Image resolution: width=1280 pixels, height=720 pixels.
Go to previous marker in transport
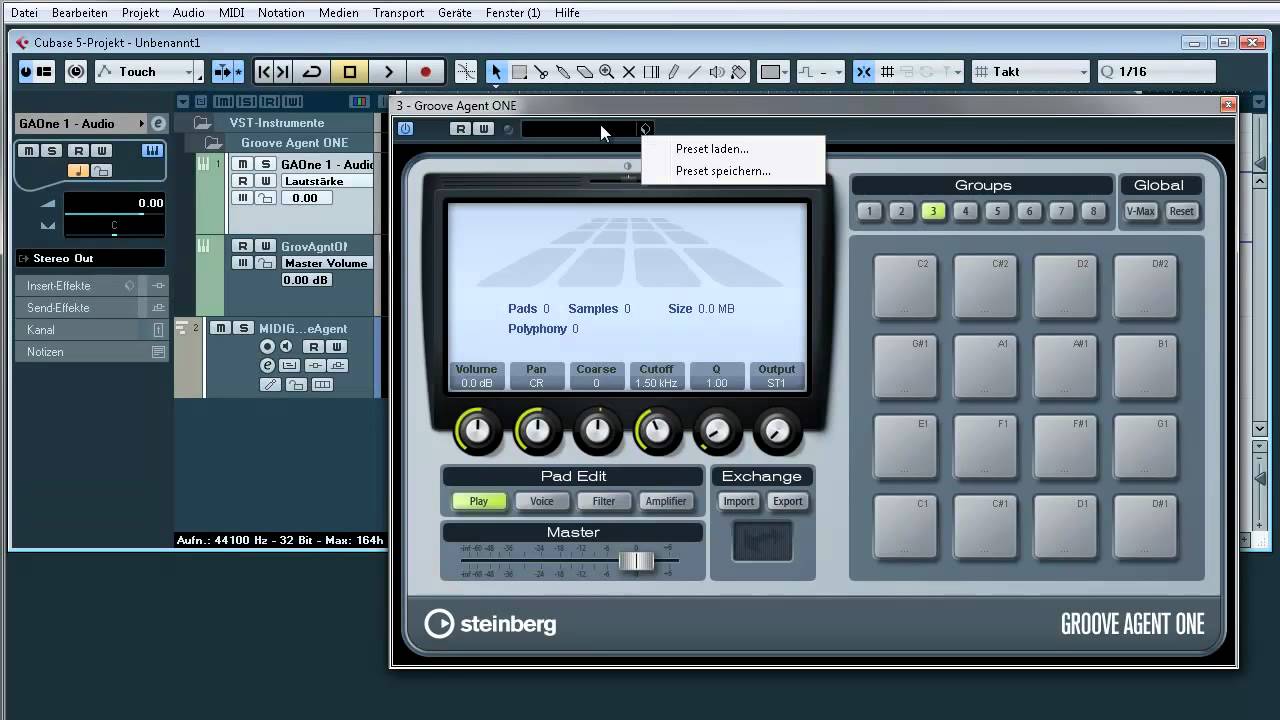(264, 72)
